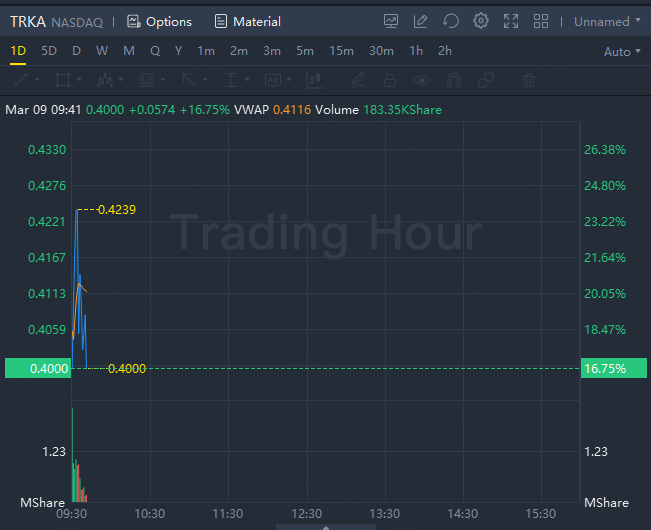Open the Material document icon
This screenshot has width=651, height=530.
[x=221, y=21]
